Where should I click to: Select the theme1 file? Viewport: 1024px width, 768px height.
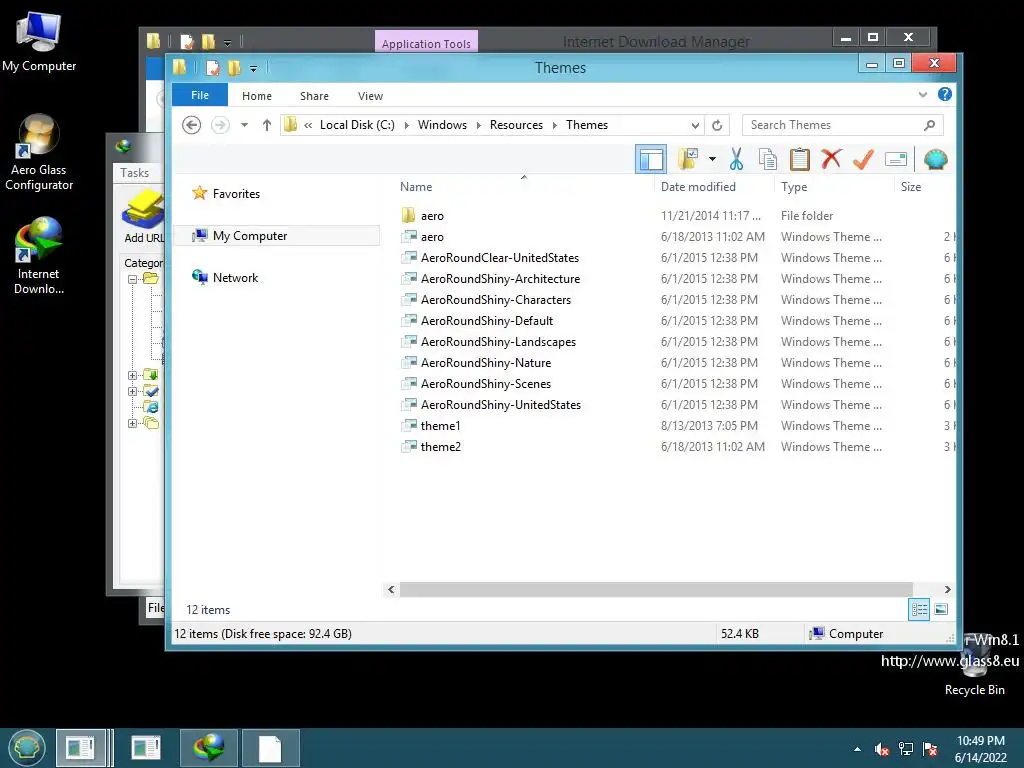click(x=440, y=426)
